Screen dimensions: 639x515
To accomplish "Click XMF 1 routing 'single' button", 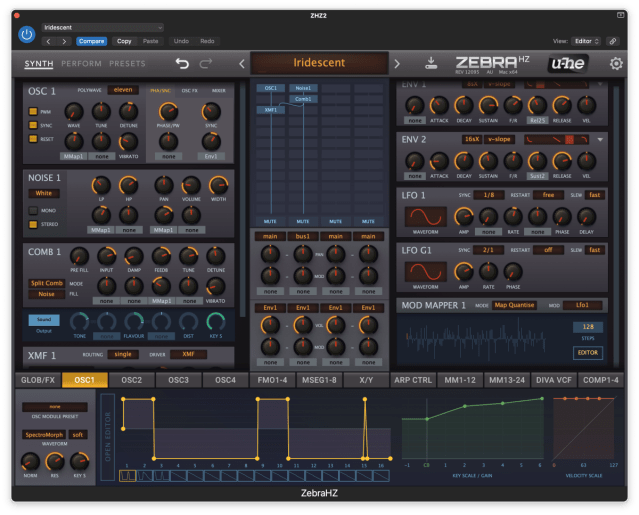I will (123, 354).
